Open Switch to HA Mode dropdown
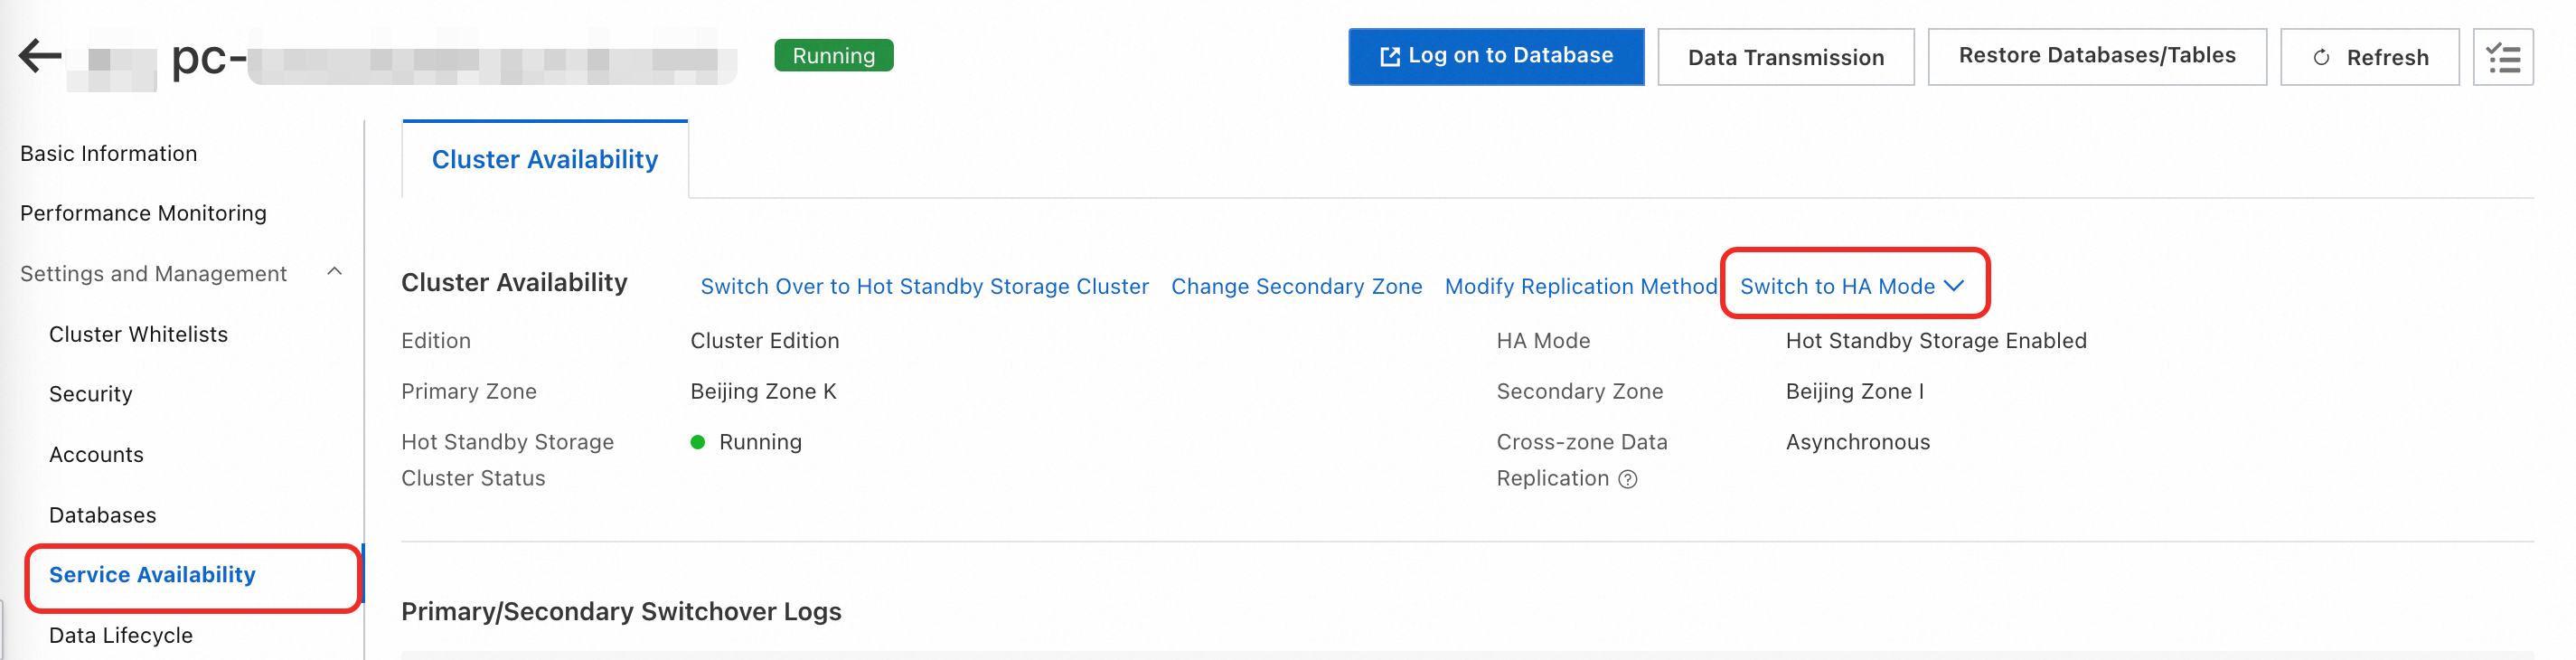This screenshot has width=2576, height=660. click(1852, 286)
